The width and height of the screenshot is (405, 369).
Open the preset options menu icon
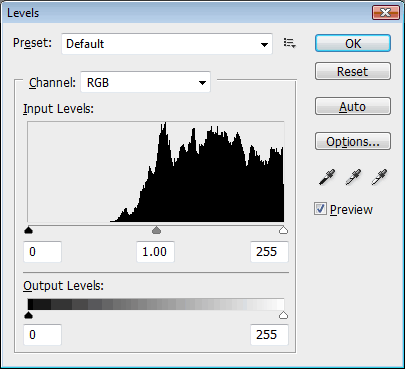tap(289, 43)
